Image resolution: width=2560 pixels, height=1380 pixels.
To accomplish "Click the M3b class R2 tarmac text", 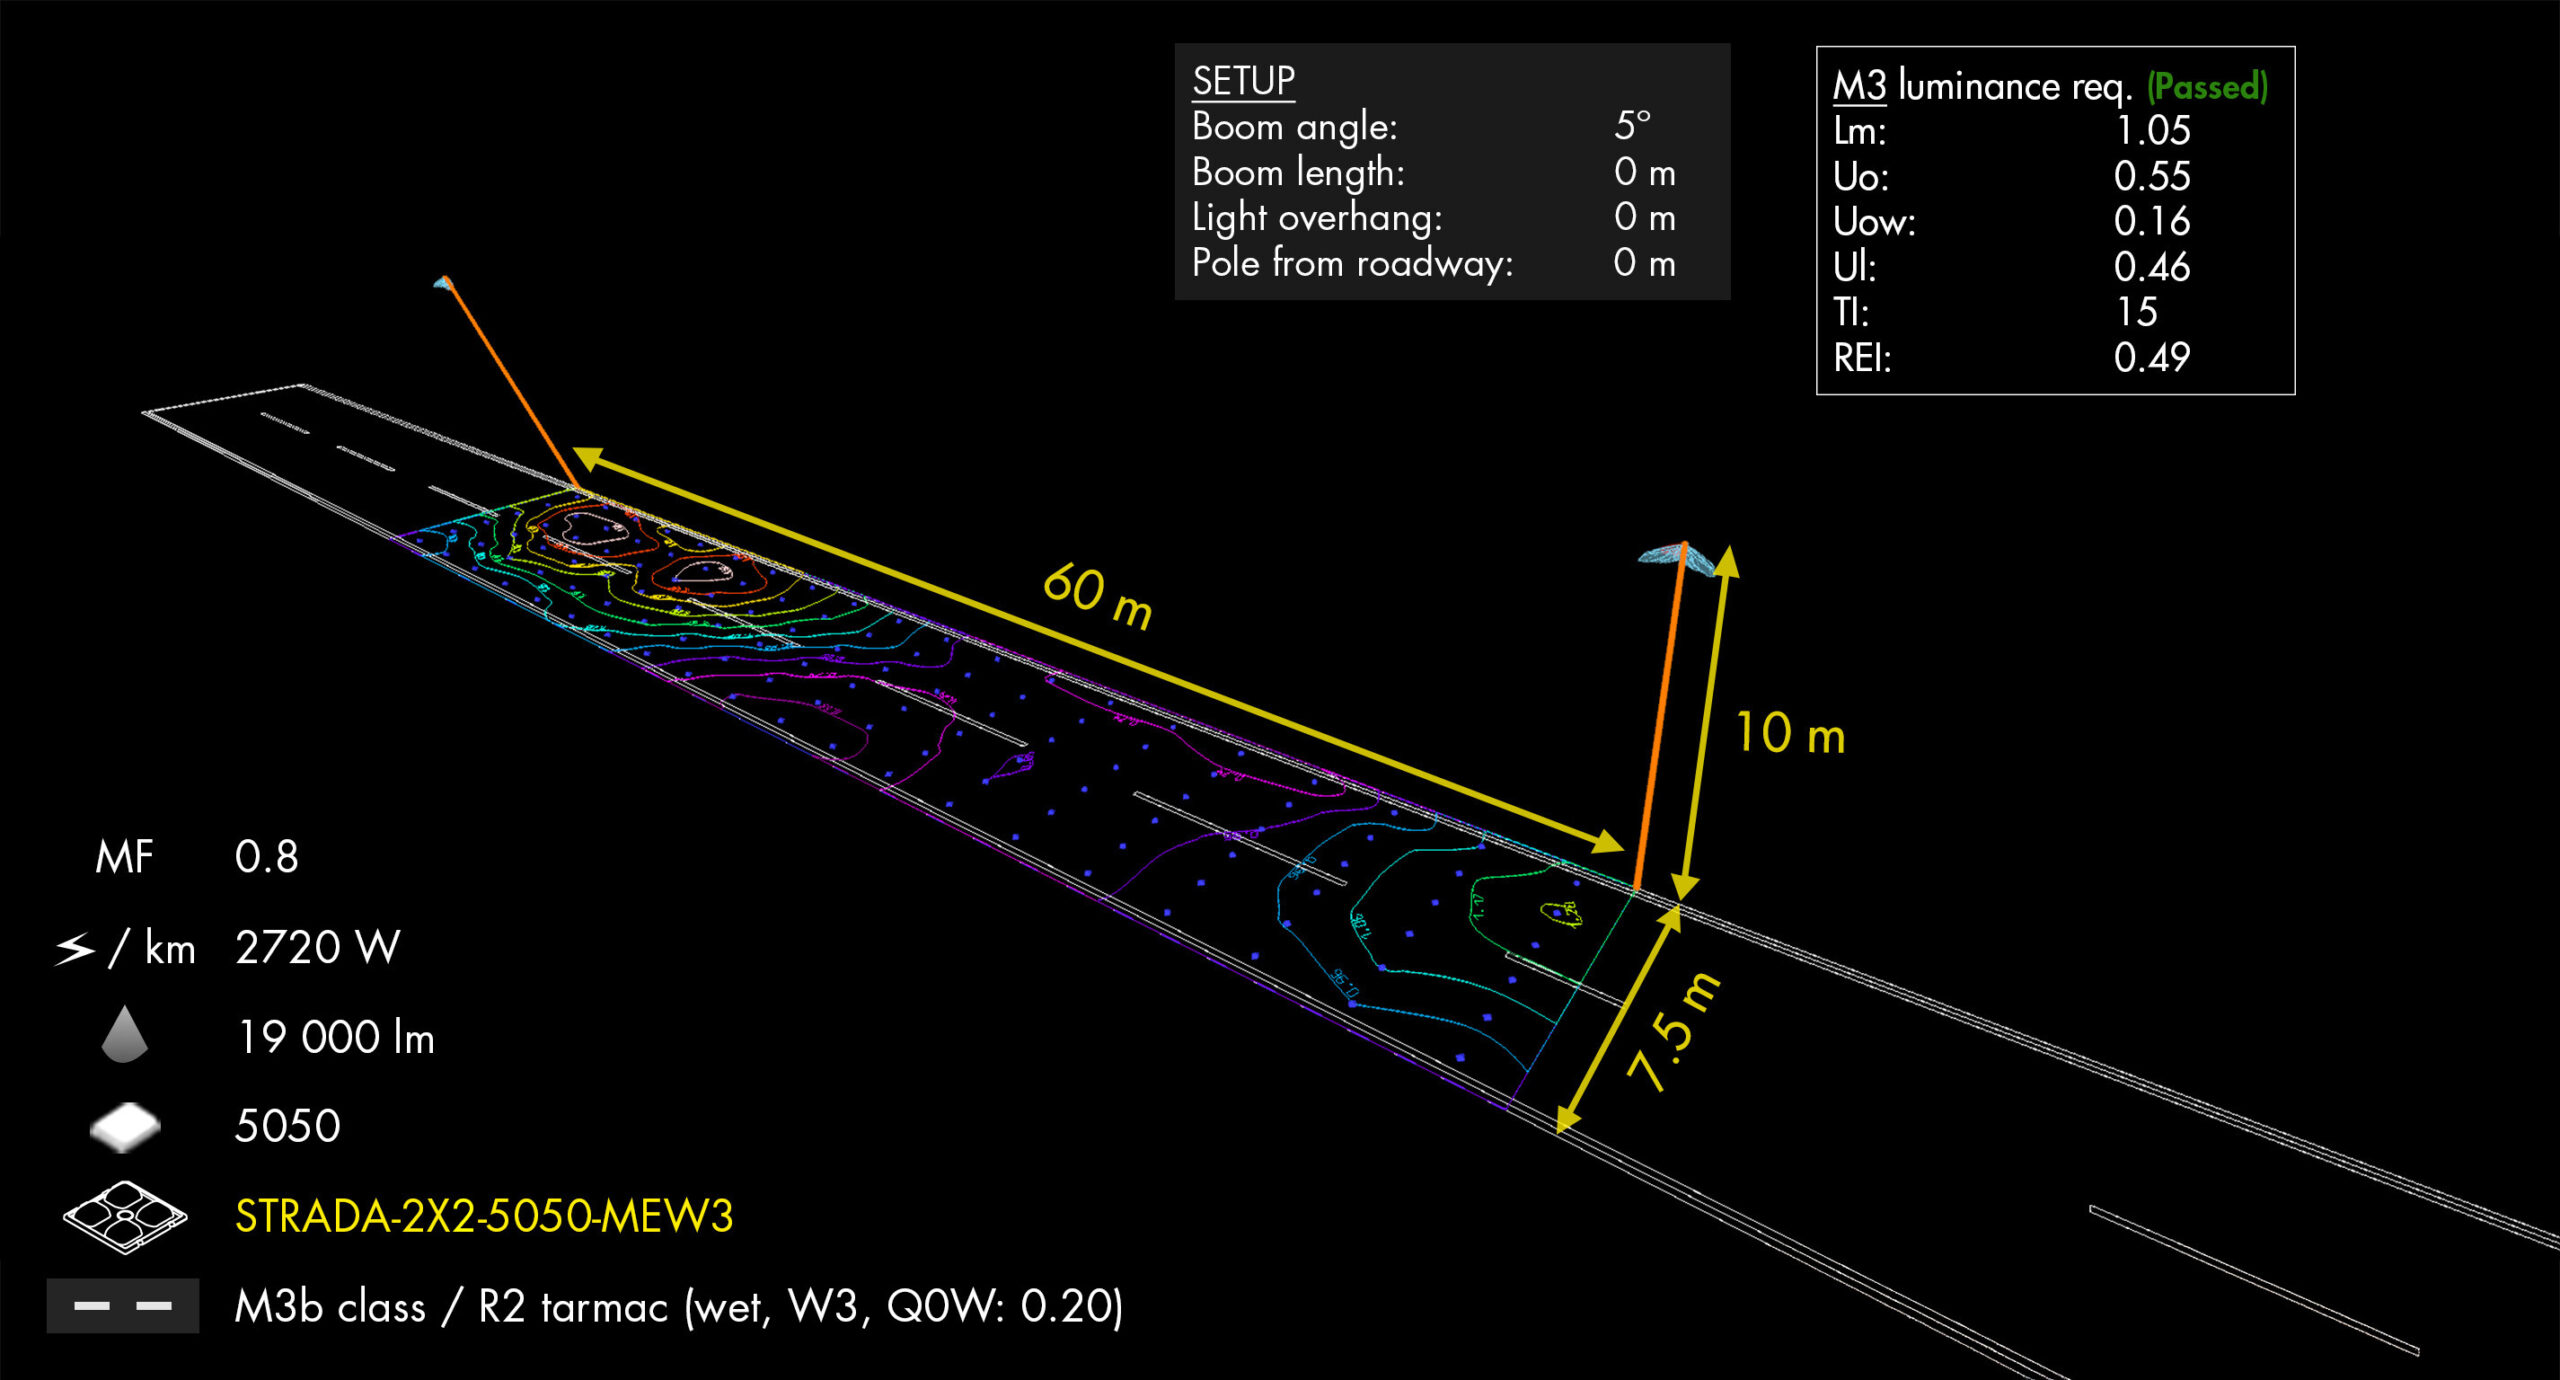I will tap(678, 1306).
